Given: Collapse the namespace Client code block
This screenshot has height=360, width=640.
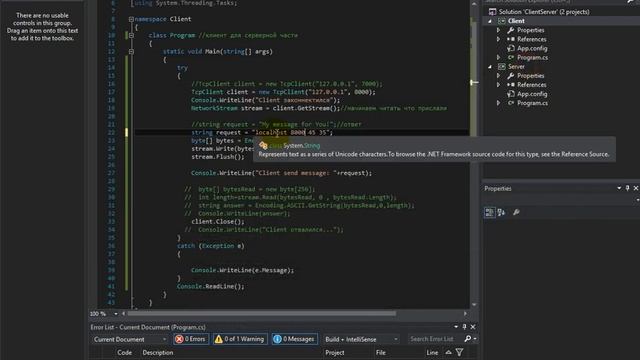Looking at the screenshot, I should coord(131,19).
